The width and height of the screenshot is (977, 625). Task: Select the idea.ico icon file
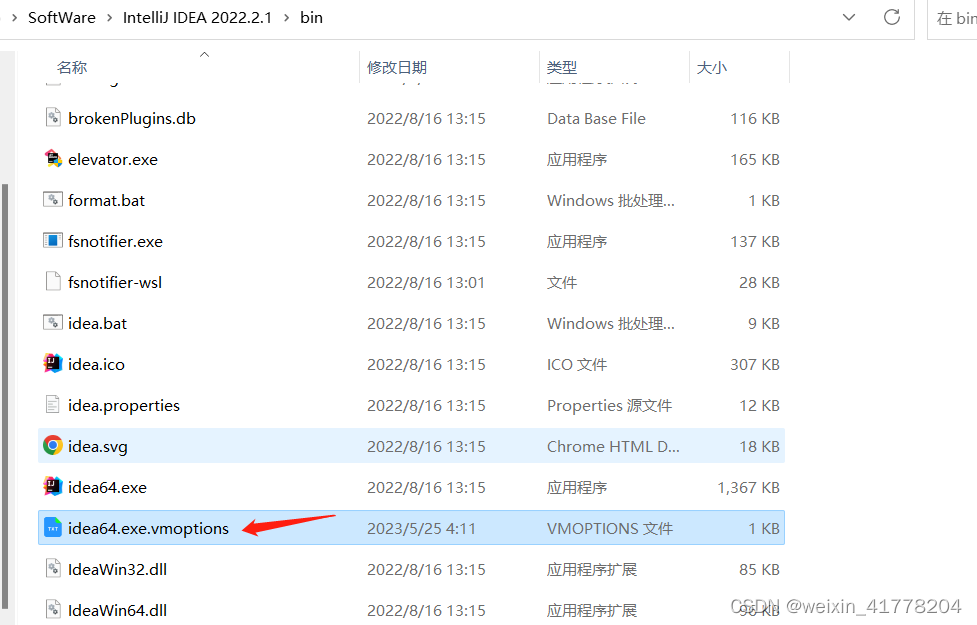[95, 364]
